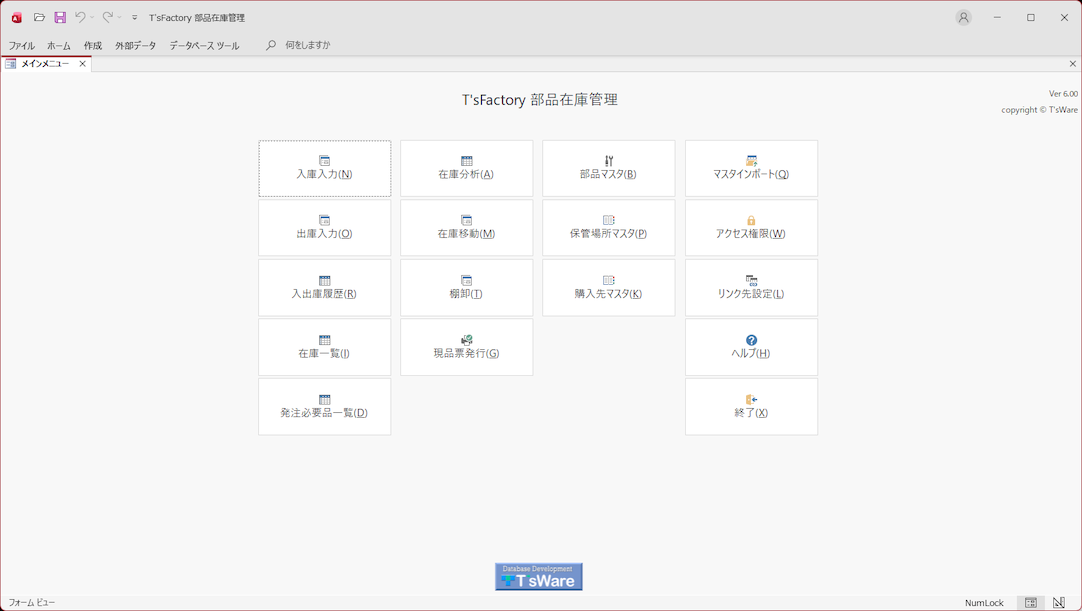Open アクセス権限(W) access permissions
Viewport: 1082px width, 611px height.
pos(751,228)
